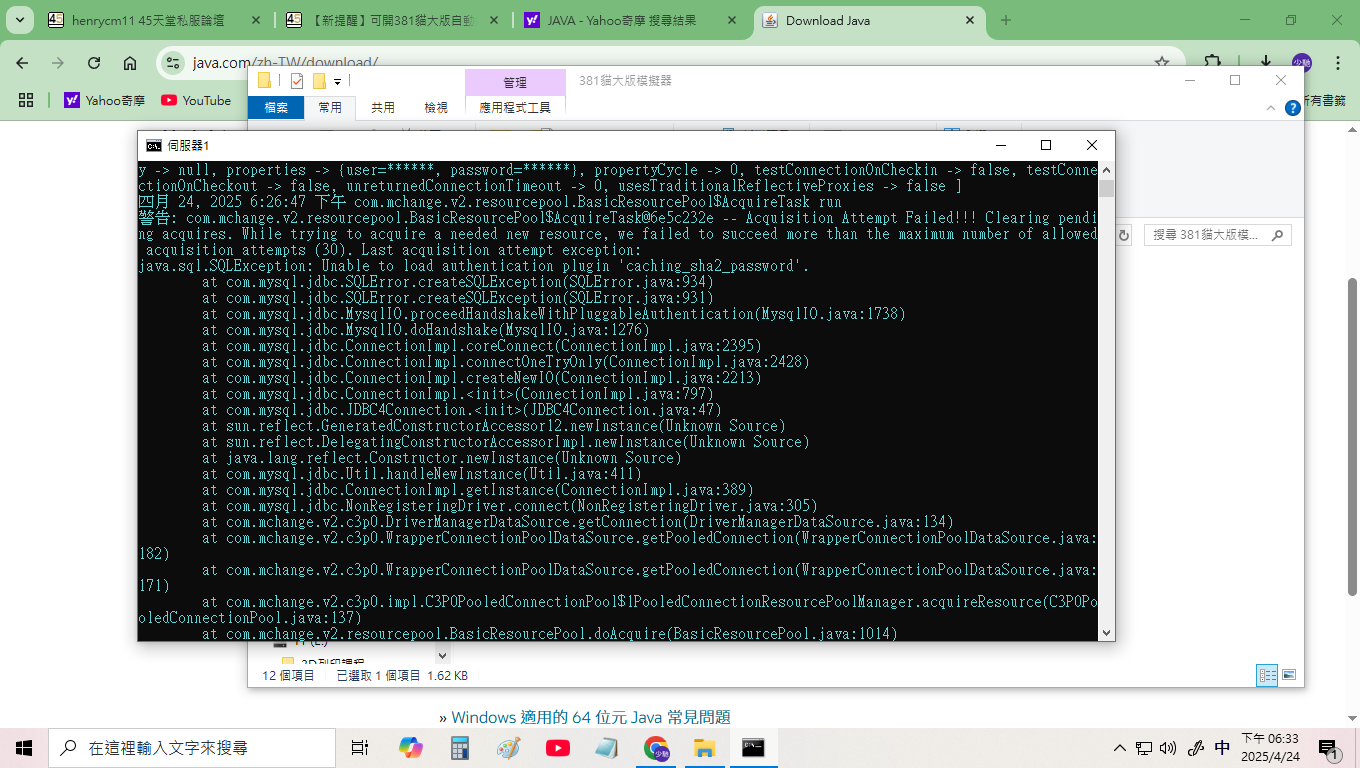Switch Explorer to large icons view
Image resolution: width=1360 pixels, height=768 pixels.
click(x=1289, y=675)
